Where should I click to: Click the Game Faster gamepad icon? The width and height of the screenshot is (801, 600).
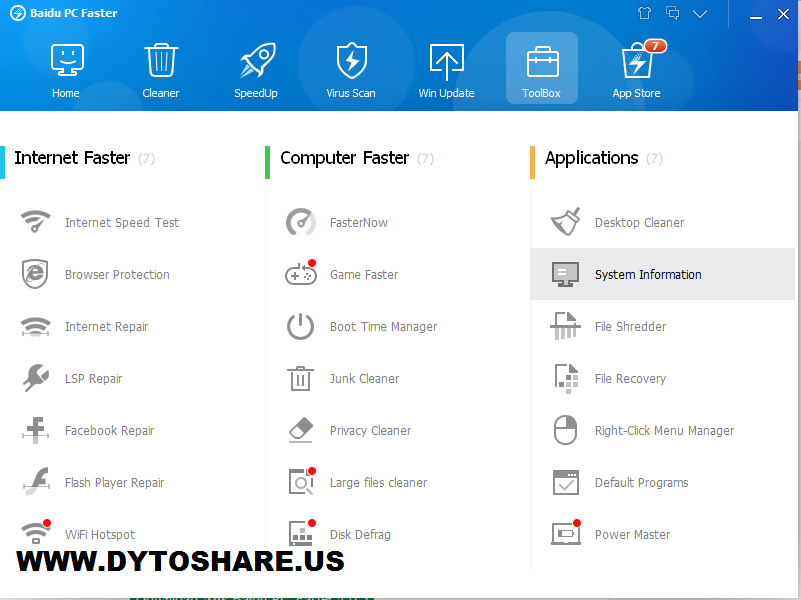[301, 273]
